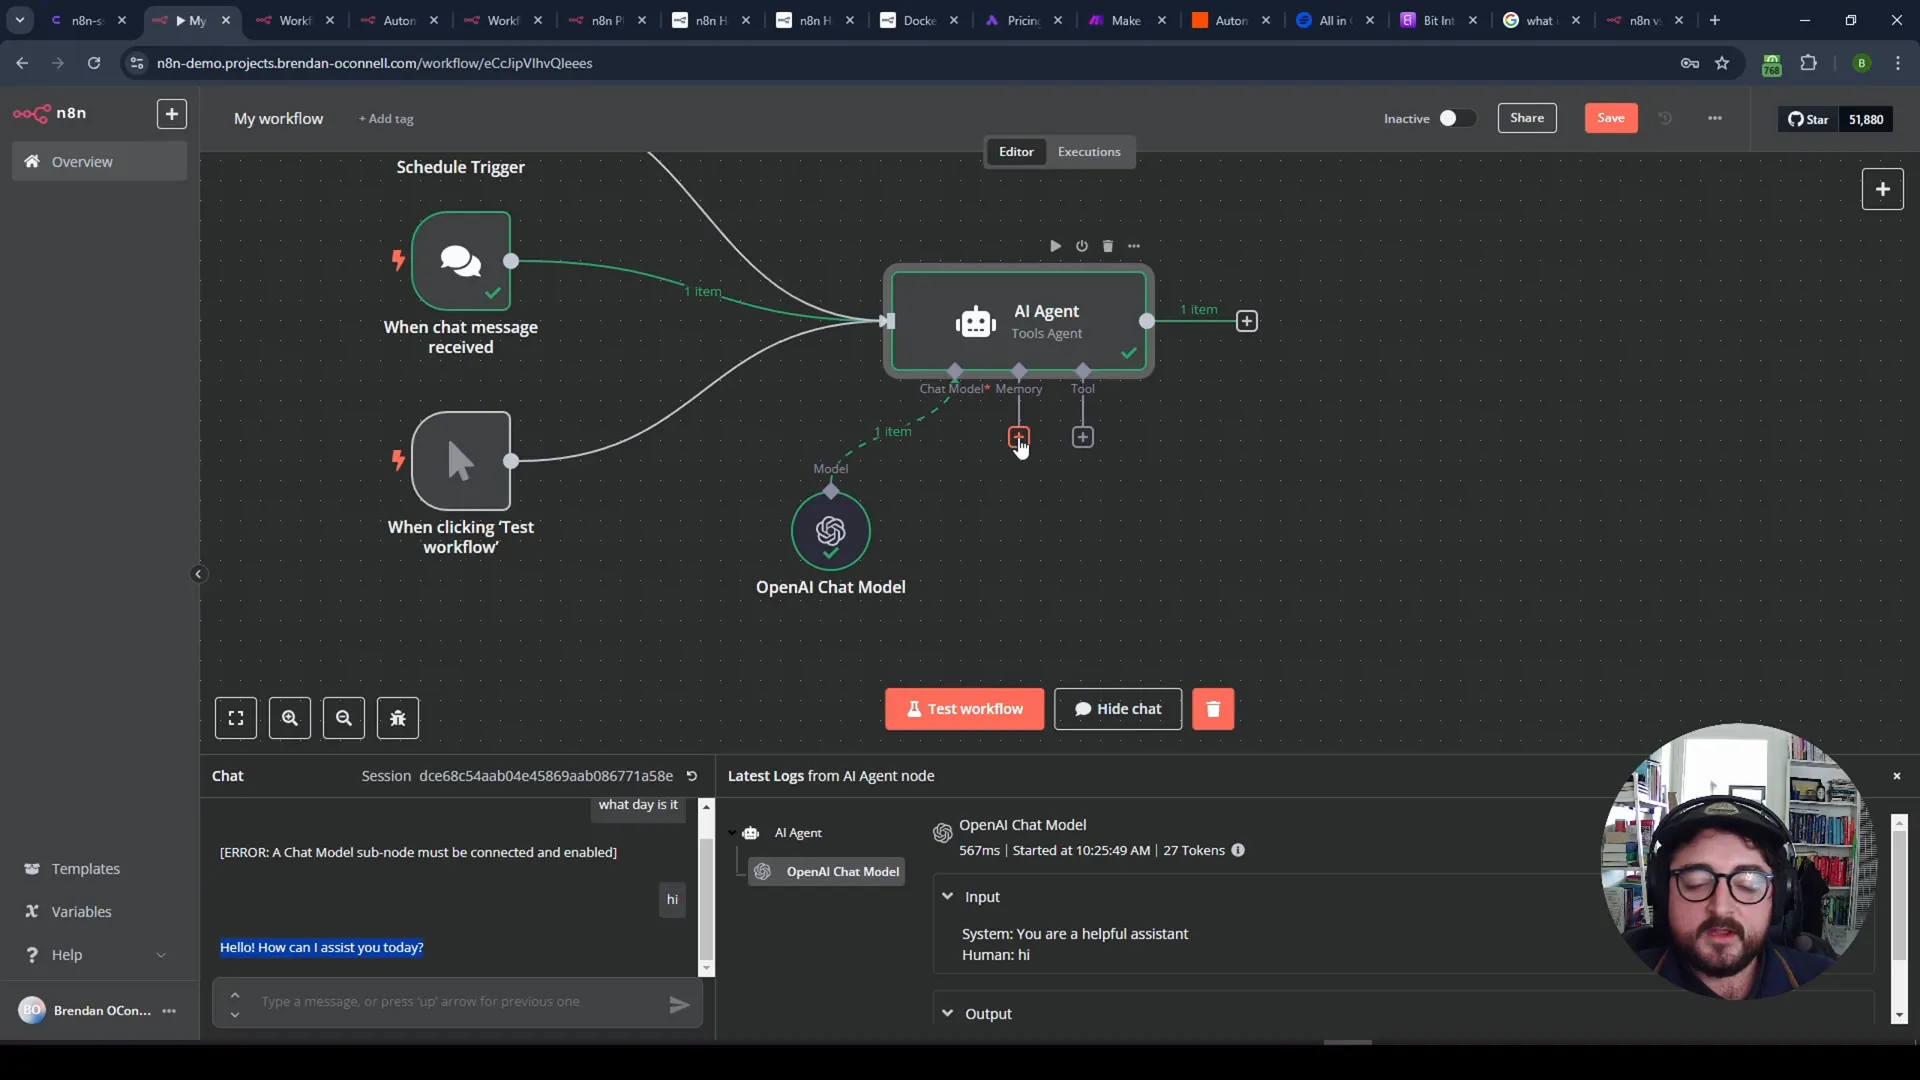Clear execution data with the red trash button
Viewport: 1920px width, 1080px height.
click(1213, 709)
